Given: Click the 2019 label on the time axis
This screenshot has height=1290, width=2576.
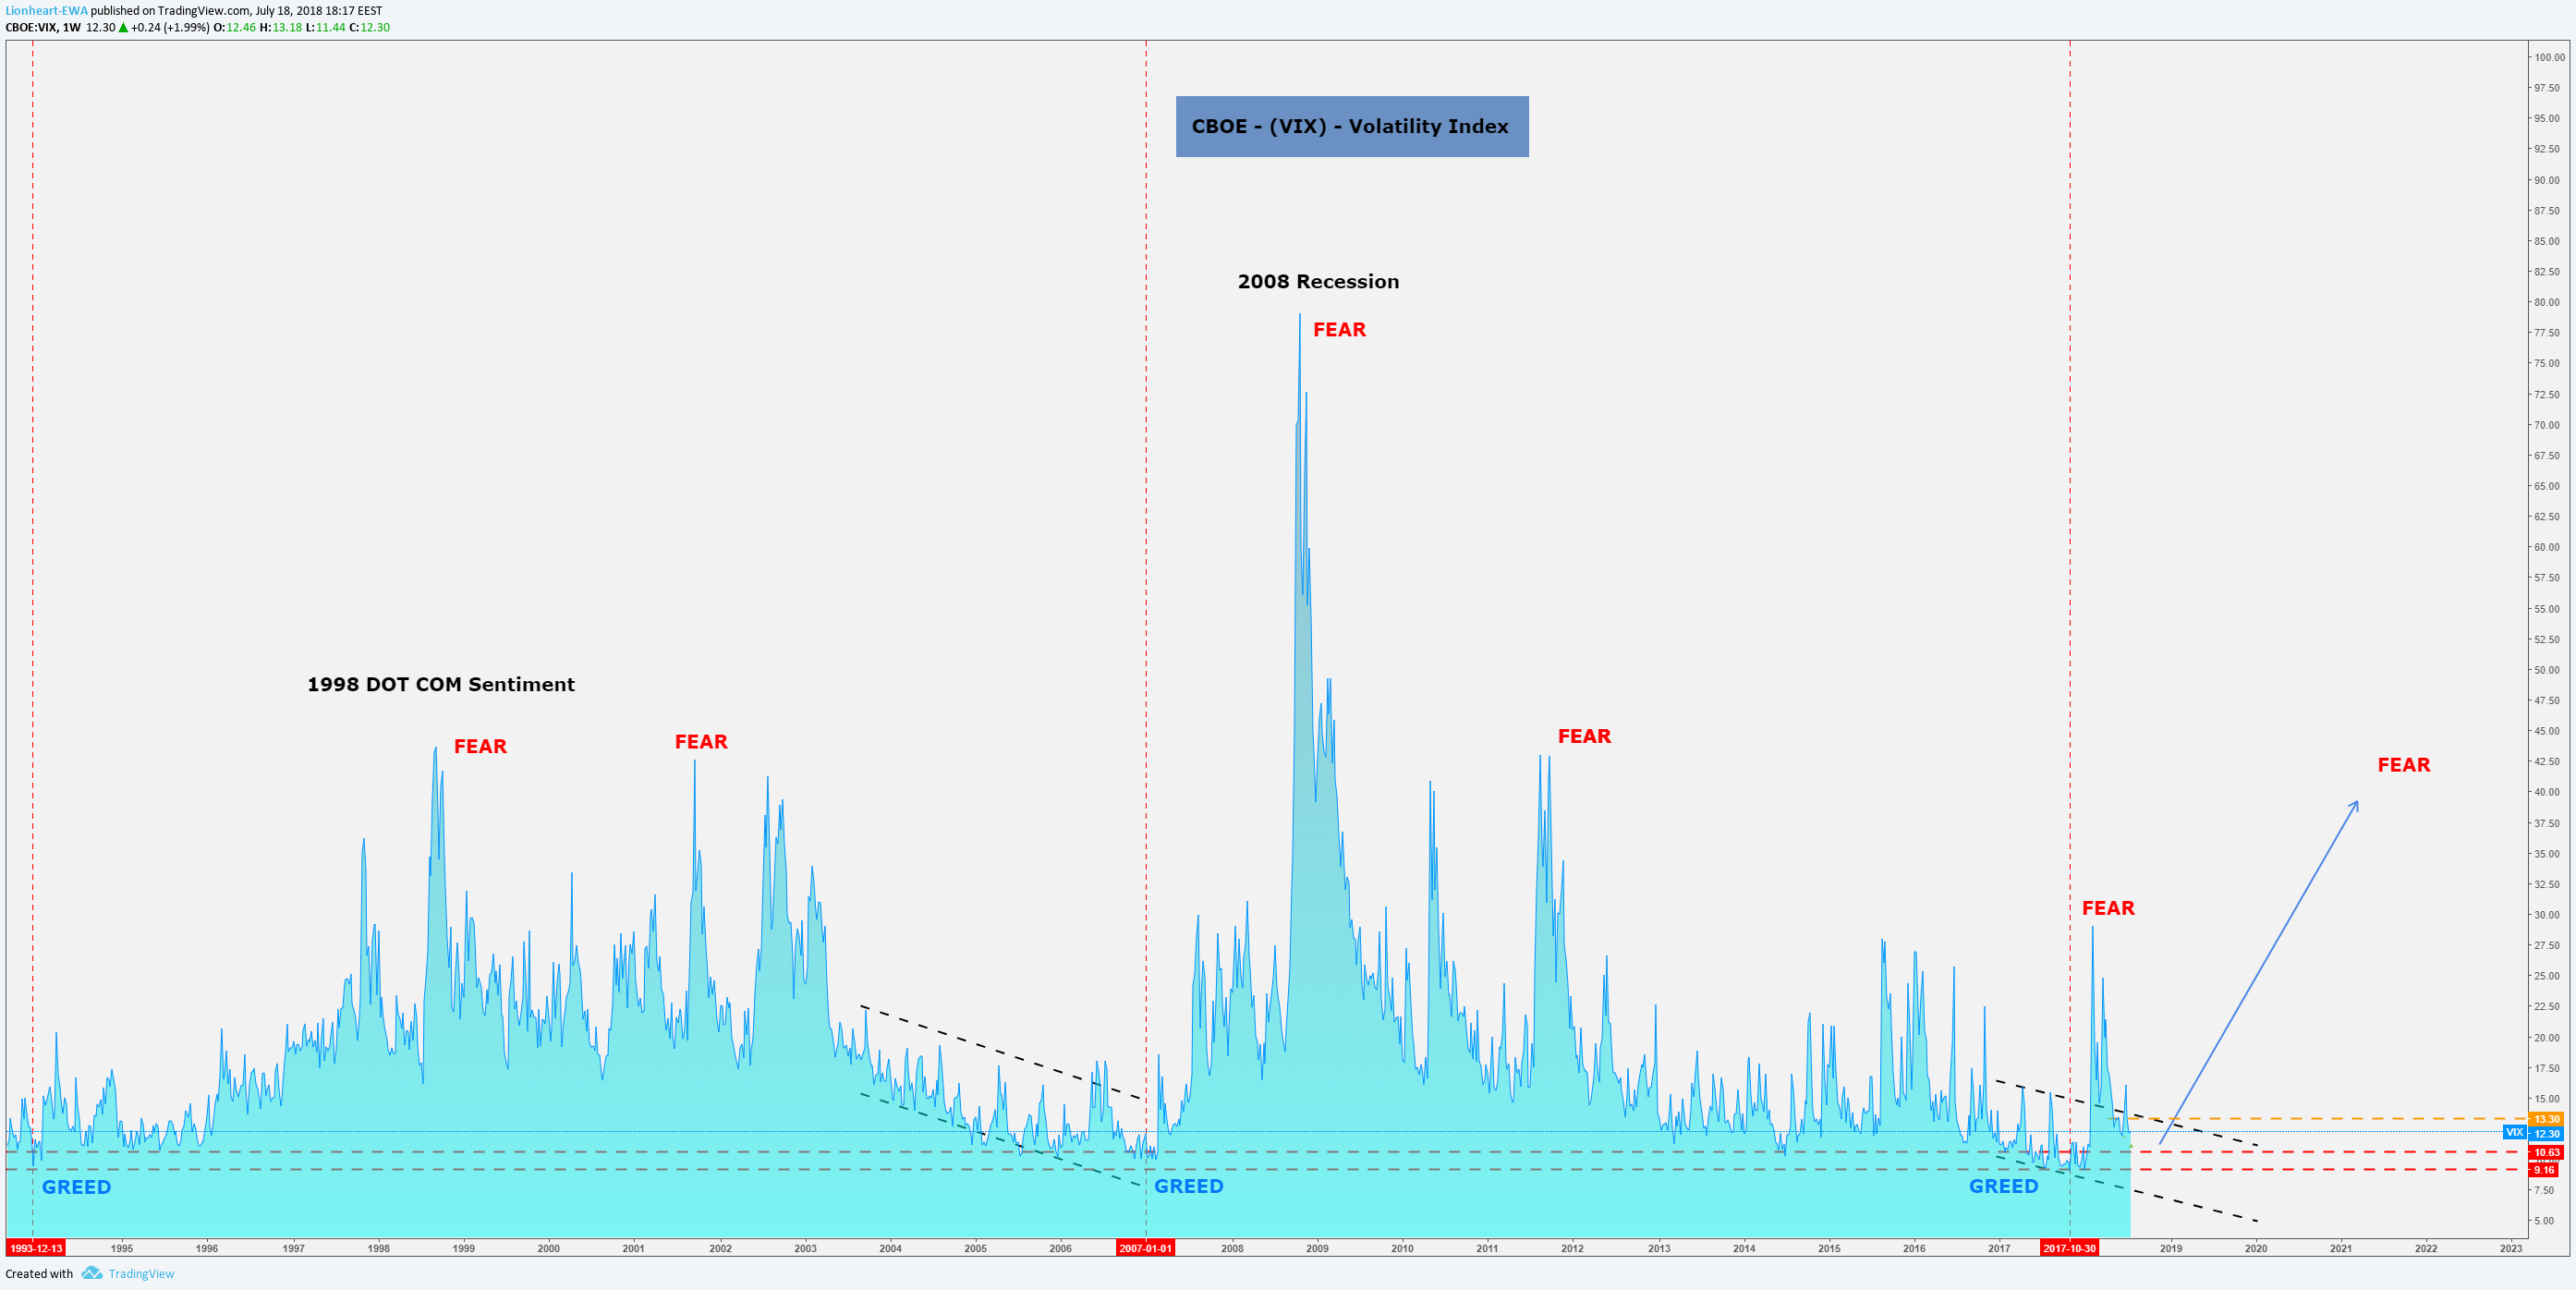Looking at the screenshot, I should pyautogui.click(x=2170, y=1248).
